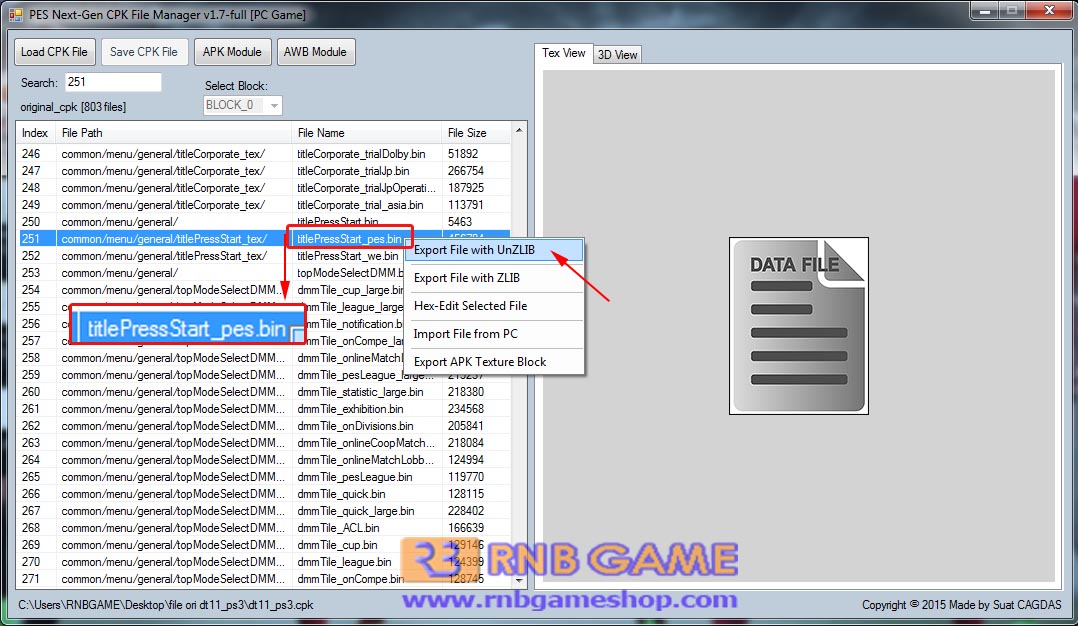1078x626 pixels.
Task: Select row titleCorporate_trialDolby.bin
Action: tap(263, 154)
